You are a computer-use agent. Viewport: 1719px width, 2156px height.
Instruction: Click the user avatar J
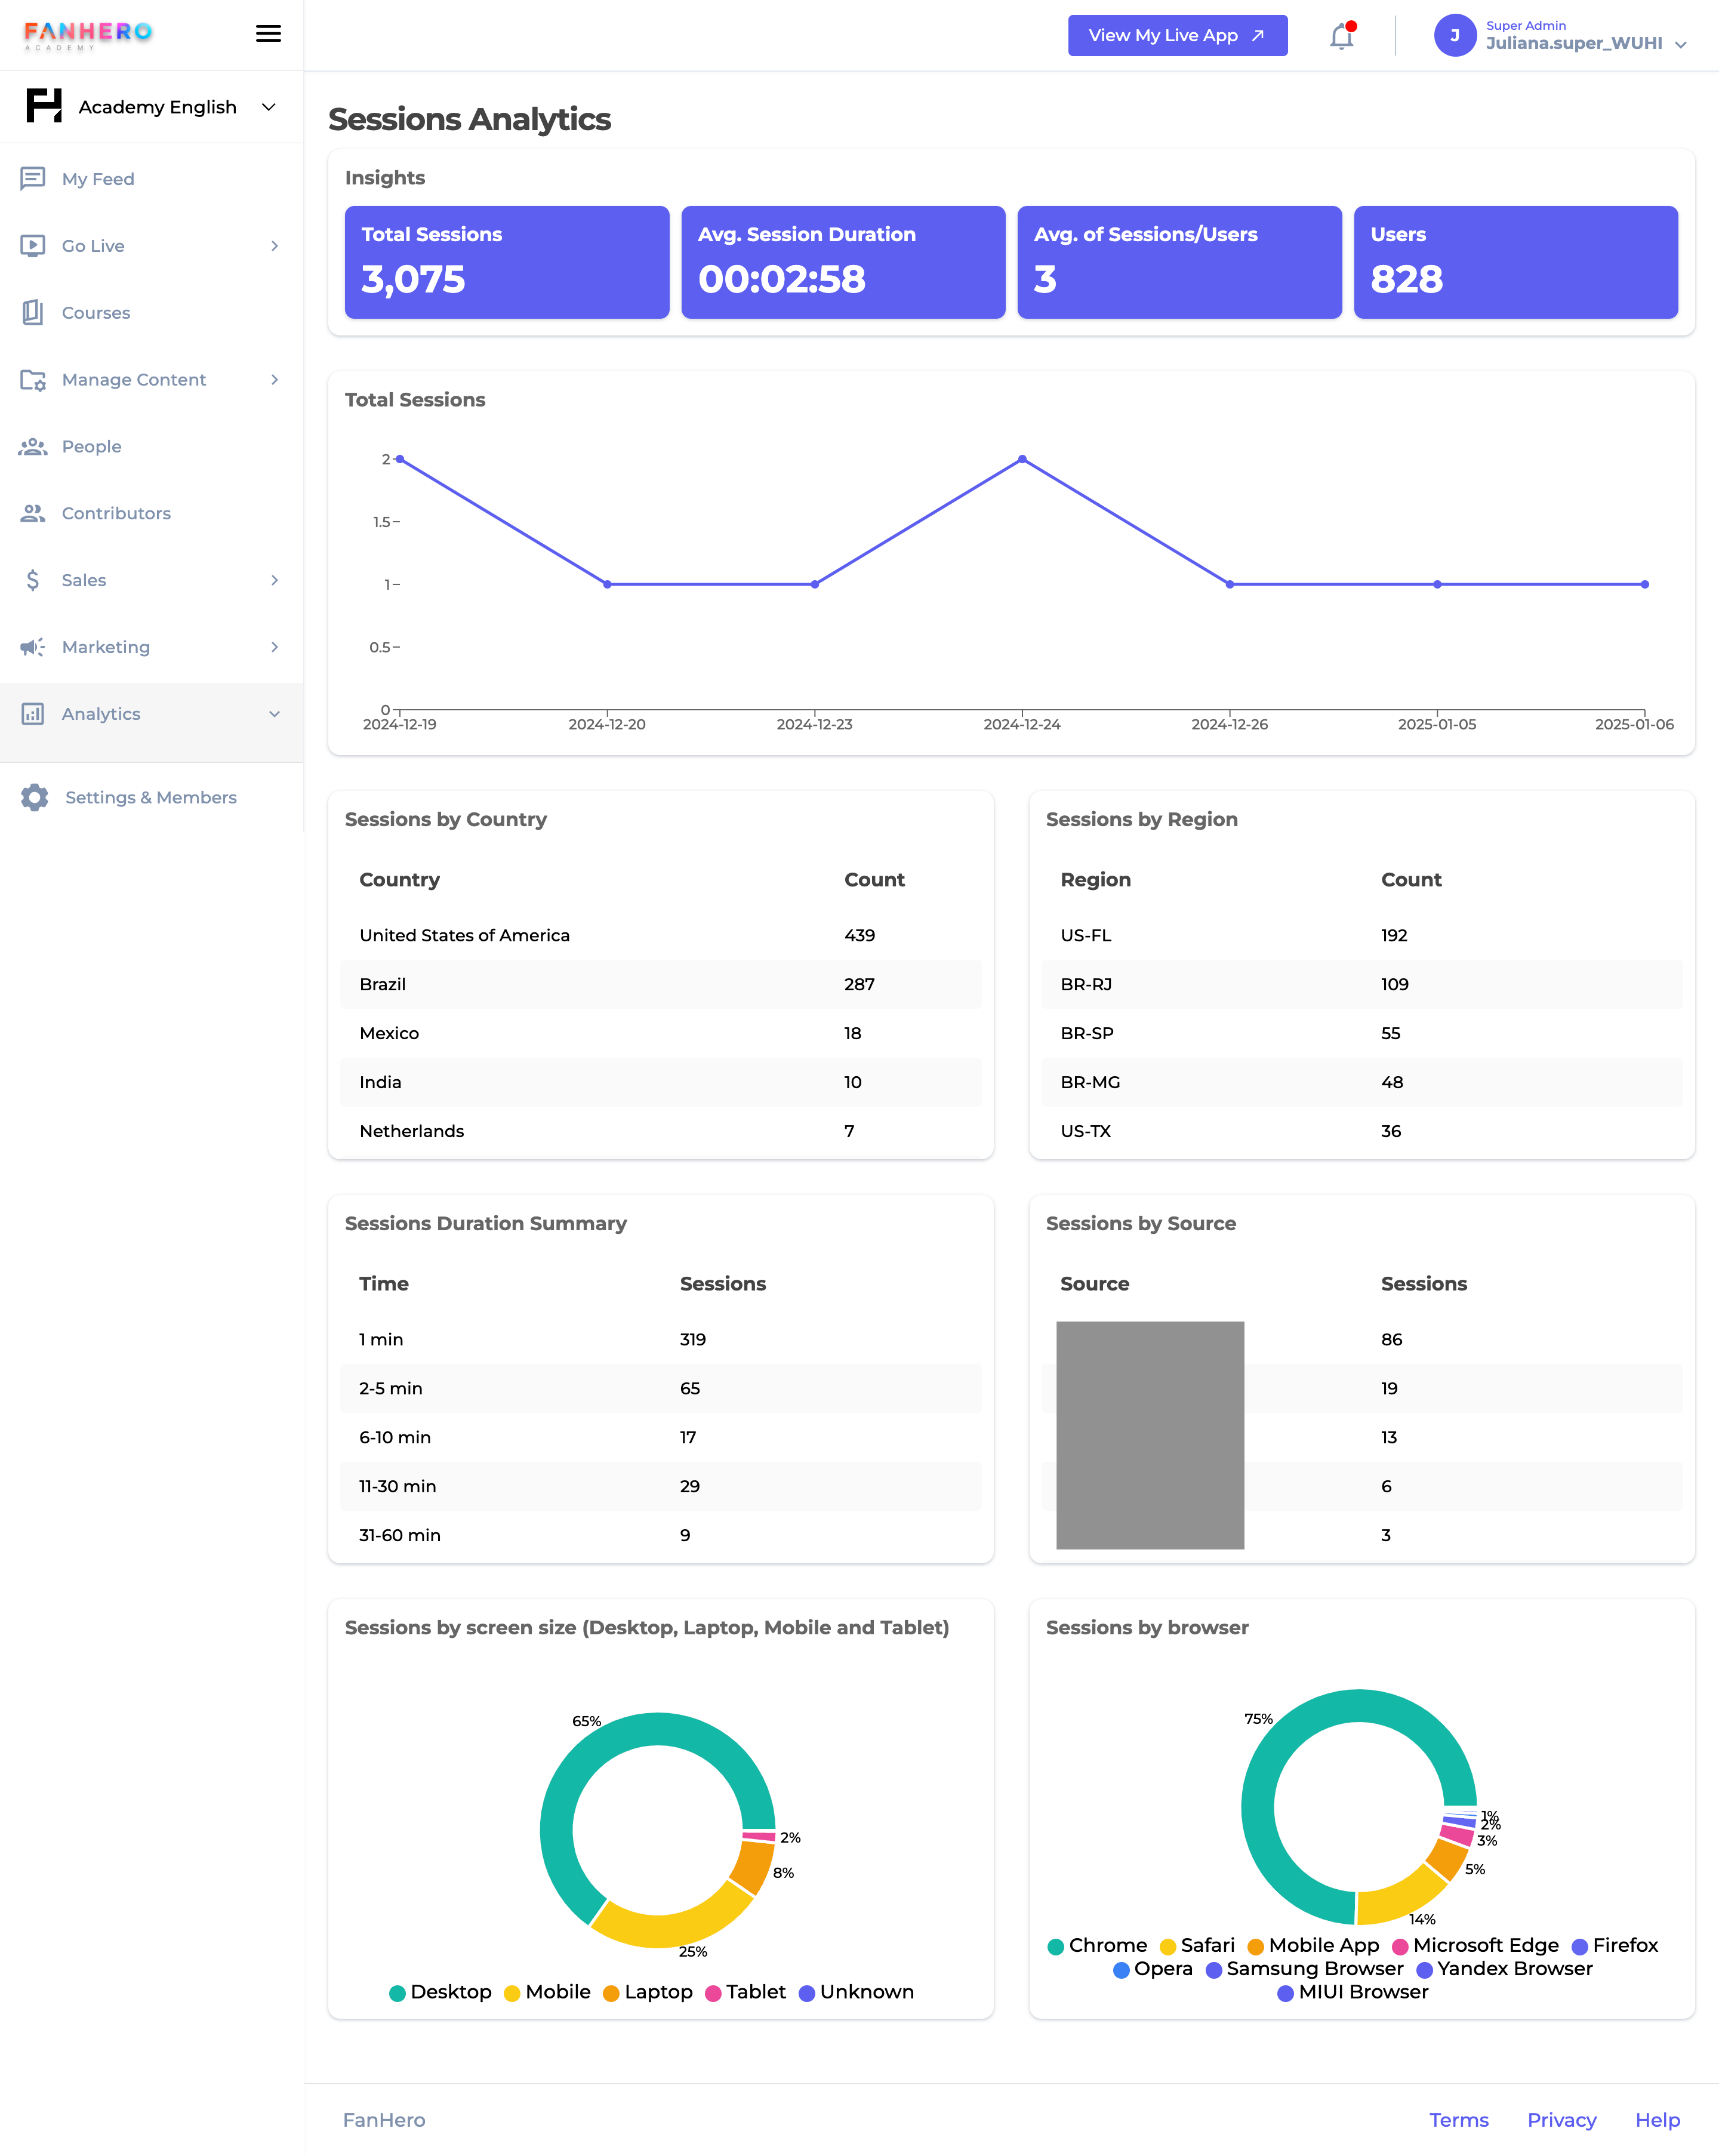[x=1455, y=35]
